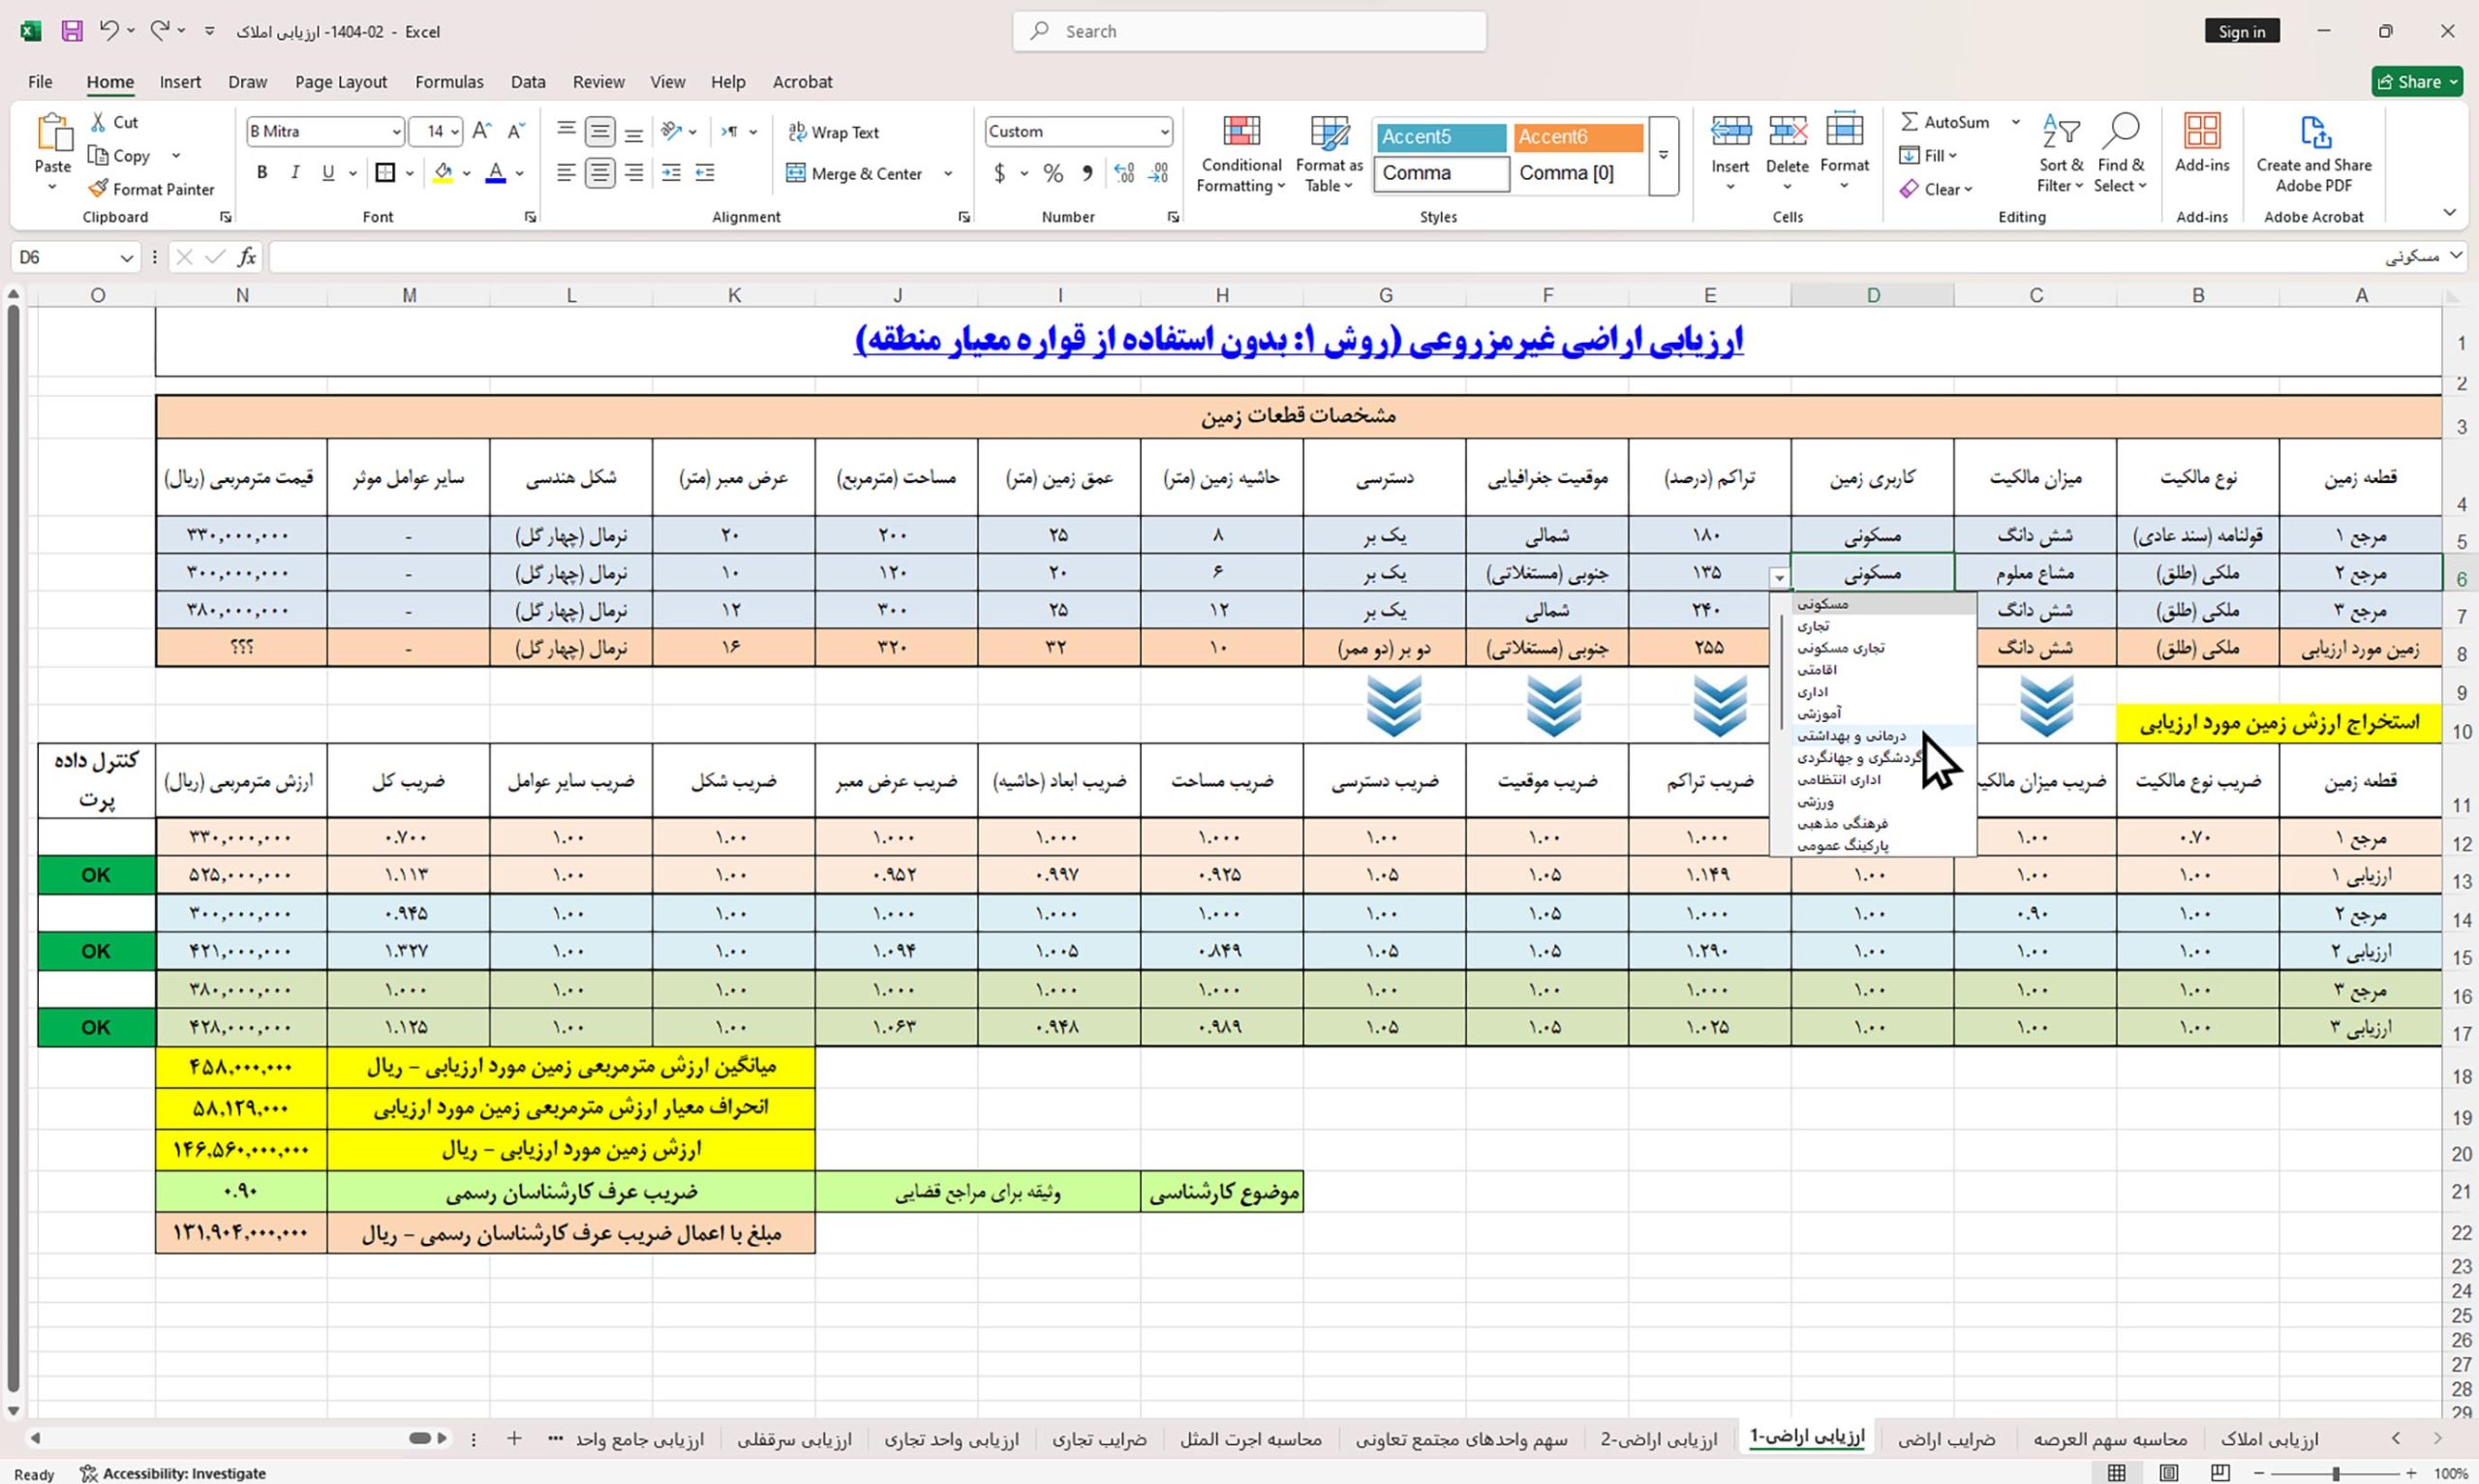Screen dimensions: 2479x1484
Task: Expand the Merge & Center dropdown arrow
Action: (x=948, y=174)
